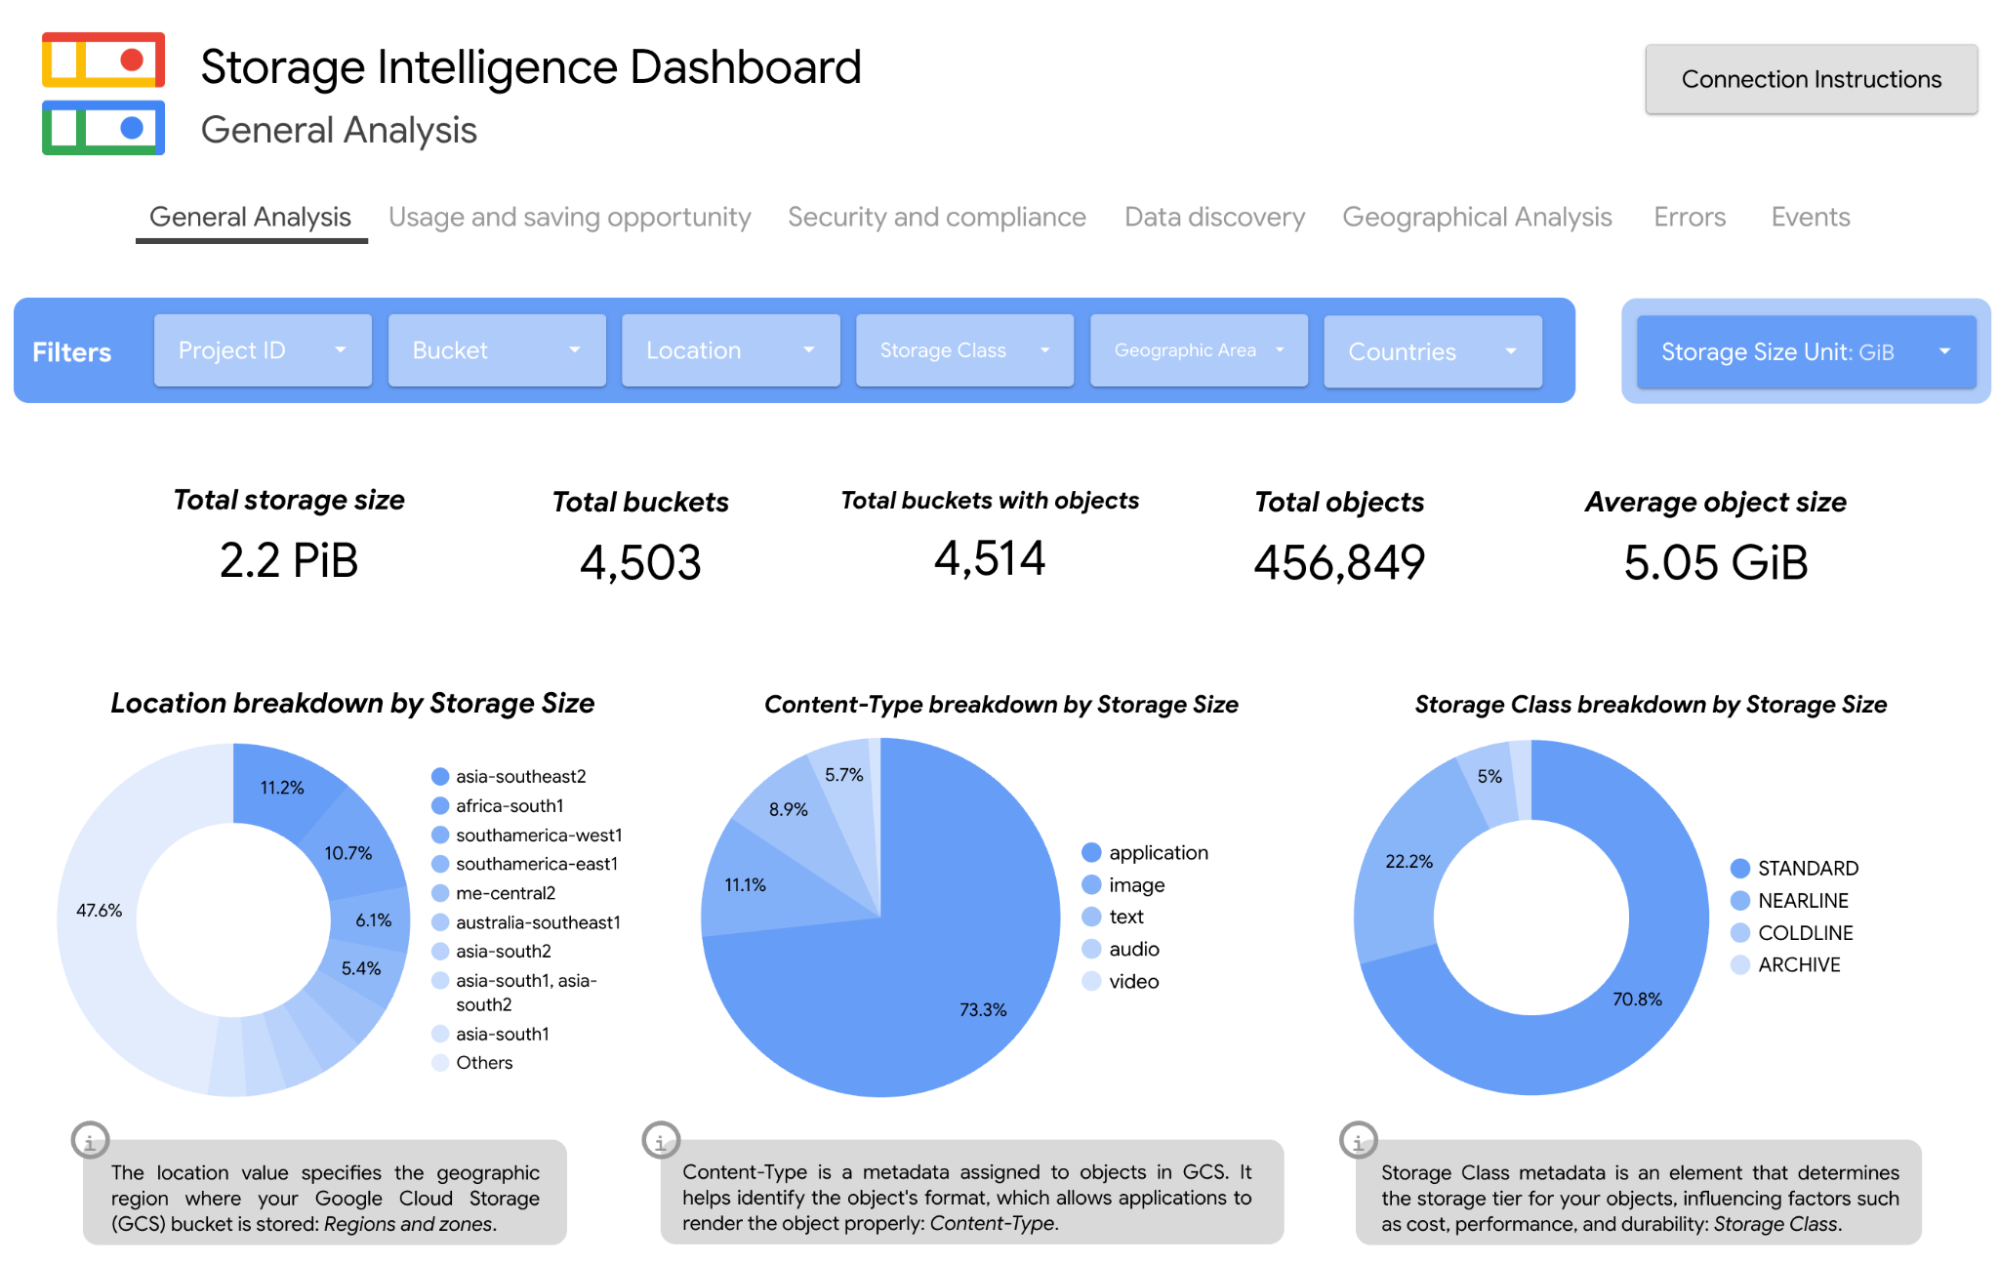The width and height of the screenshot is (1999, 1276).
Task: Open the Project ID filter dropdown
Action: tap(263, 350)
